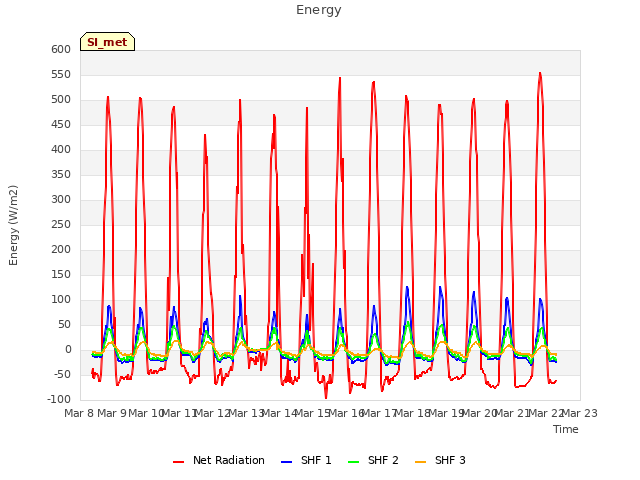Click the 450 y-axis tick label

click(x=61, y=124)
